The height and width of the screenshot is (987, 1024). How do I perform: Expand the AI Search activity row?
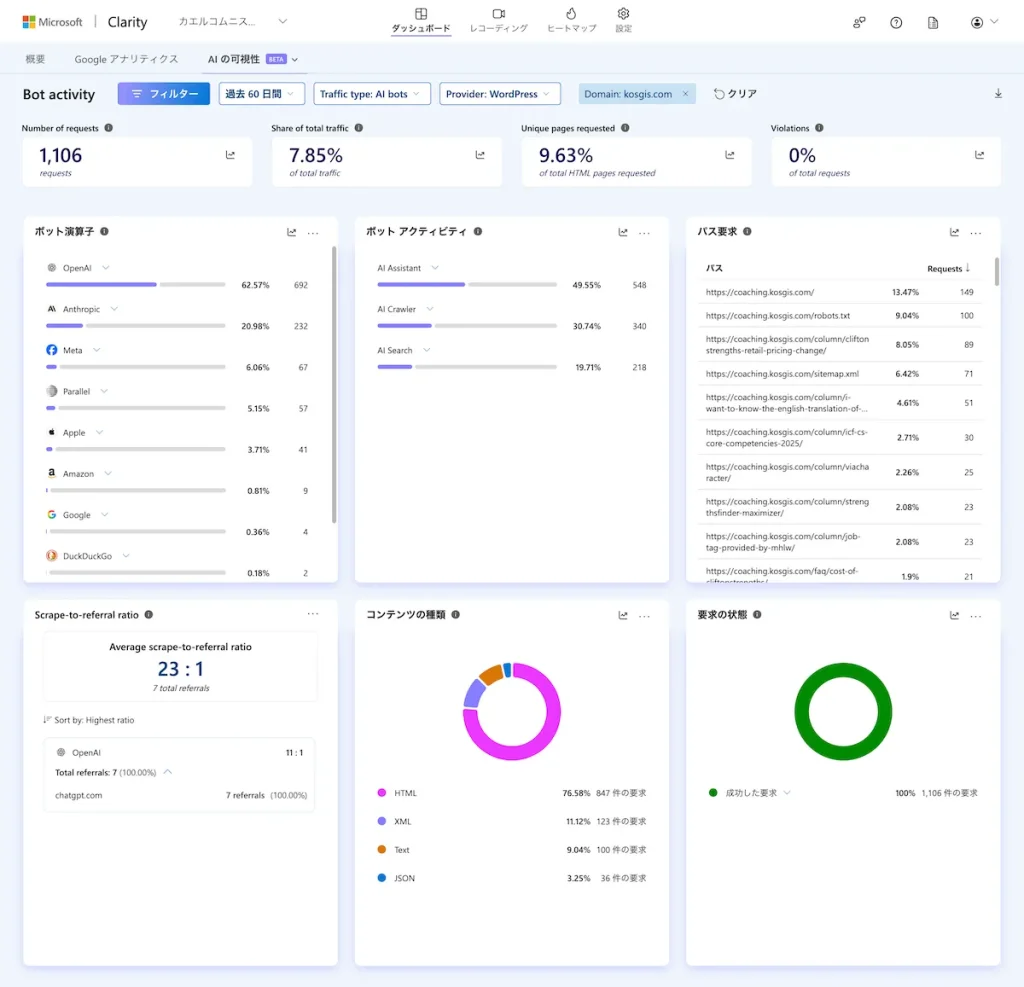[426, 350]
